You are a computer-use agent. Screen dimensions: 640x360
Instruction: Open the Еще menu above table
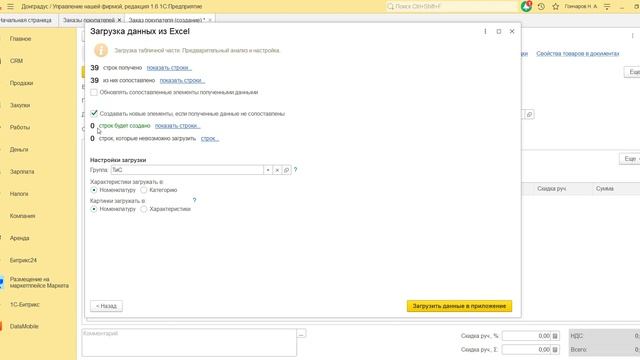(x=630, y=159)
